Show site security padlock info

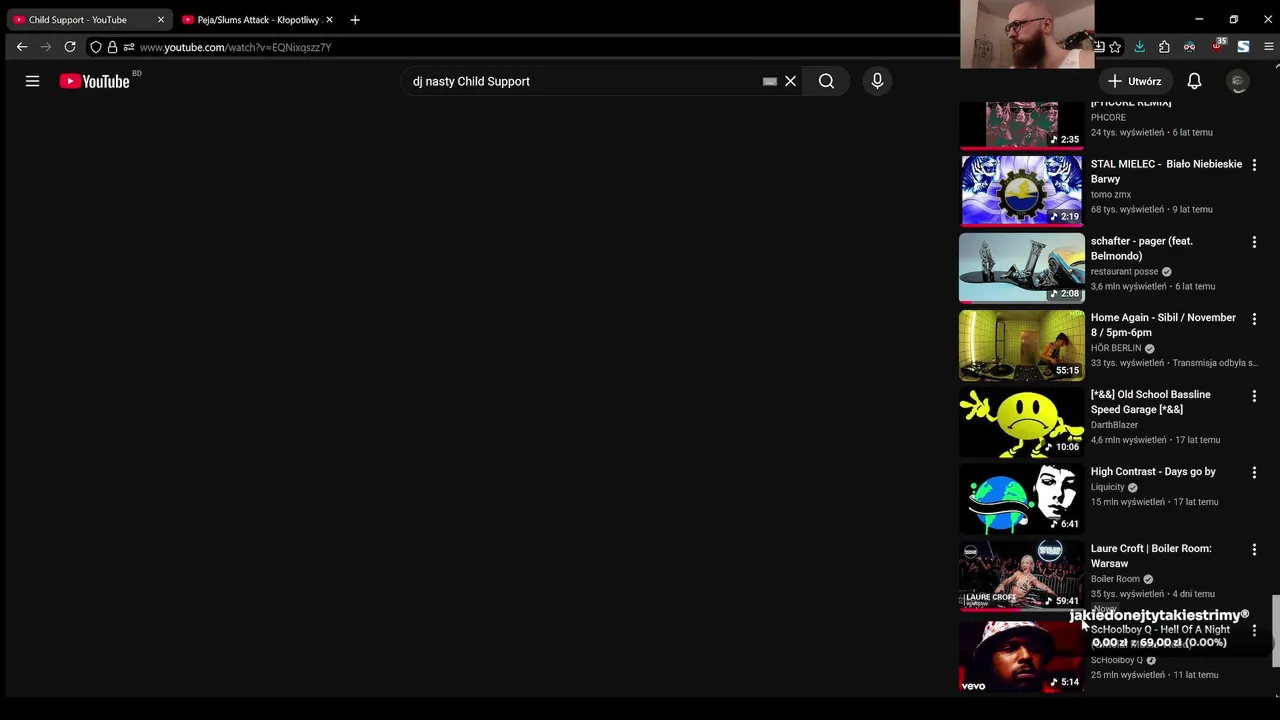click(x=112, y=47)
